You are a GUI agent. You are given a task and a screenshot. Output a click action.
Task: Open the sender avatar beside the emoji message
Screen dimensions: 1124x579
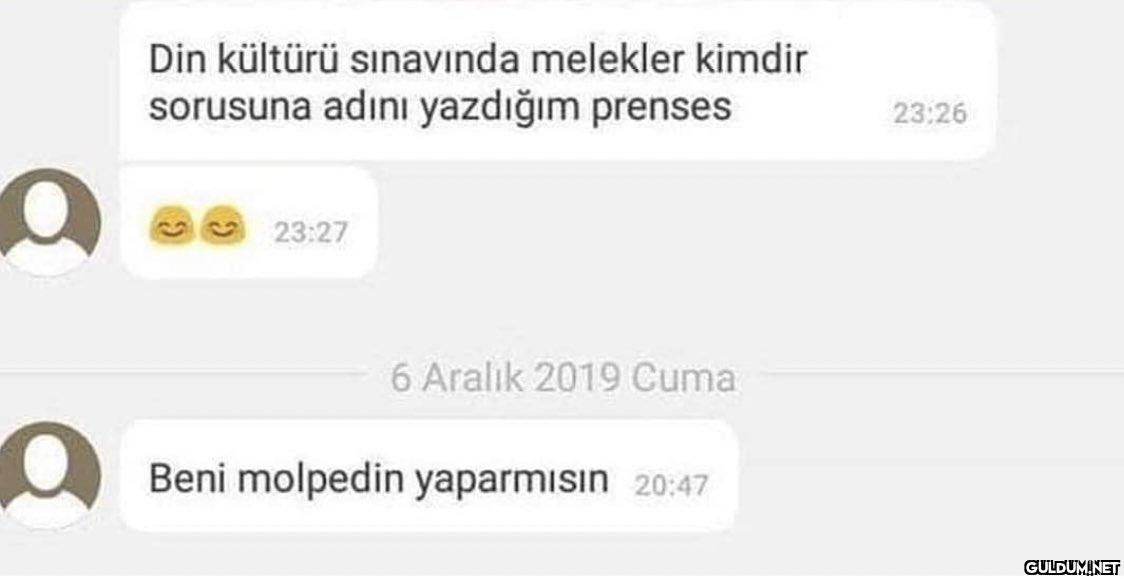(x=47, y=221)
